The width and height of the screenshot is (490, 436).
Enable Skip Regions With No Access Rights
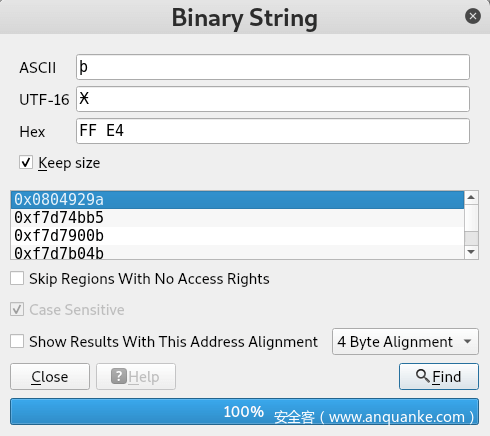click(17, 278)
